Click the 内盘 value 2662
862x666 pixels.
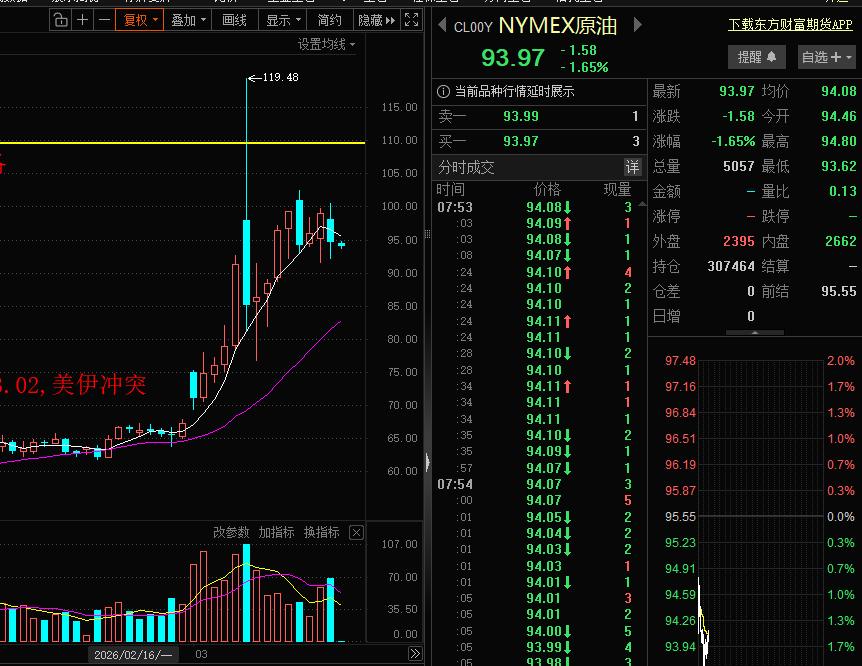841,241
